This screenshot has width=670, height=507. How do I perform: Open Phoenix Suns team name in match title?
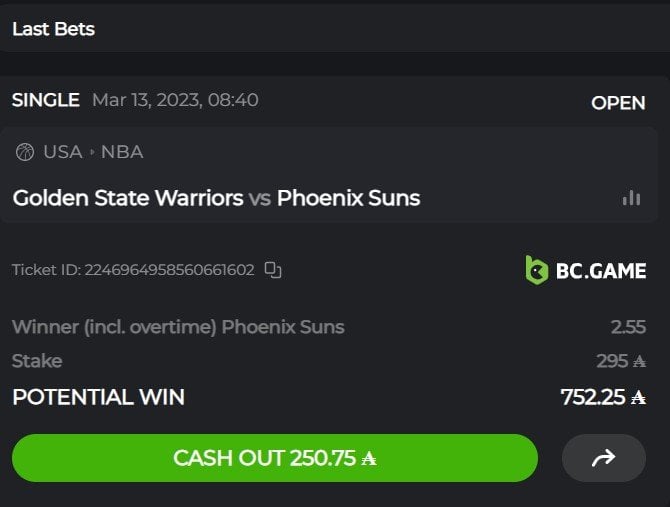coord(348,198)
